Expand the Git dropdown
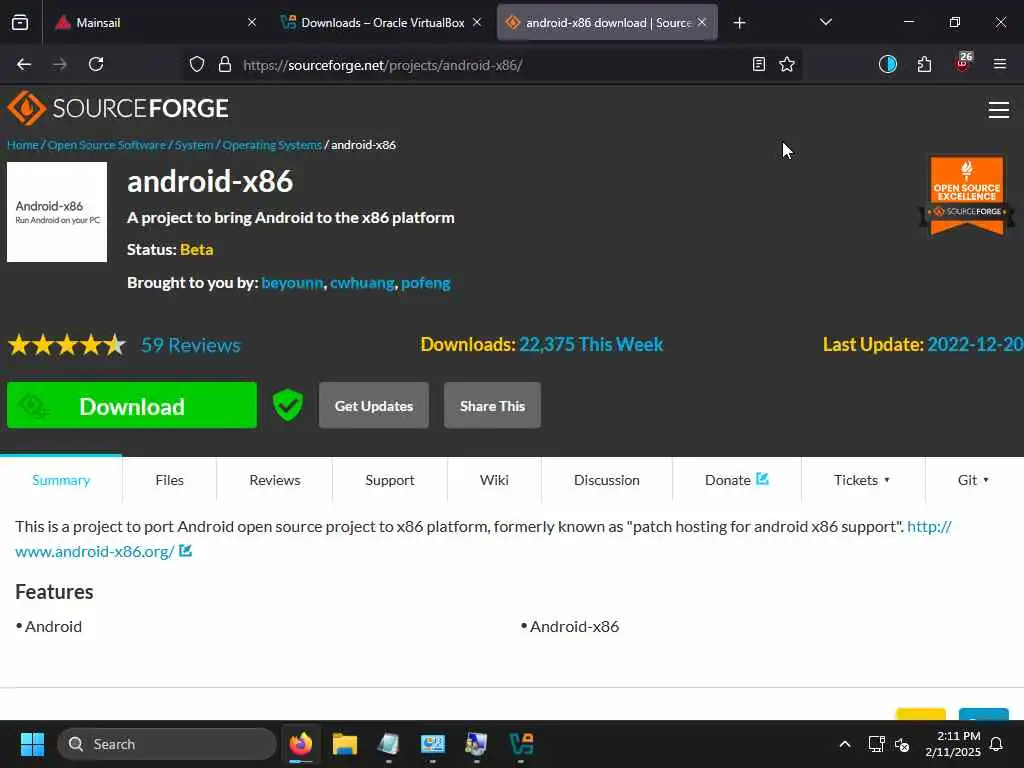This screenshot has height=768, width=1024. [974, 480]
